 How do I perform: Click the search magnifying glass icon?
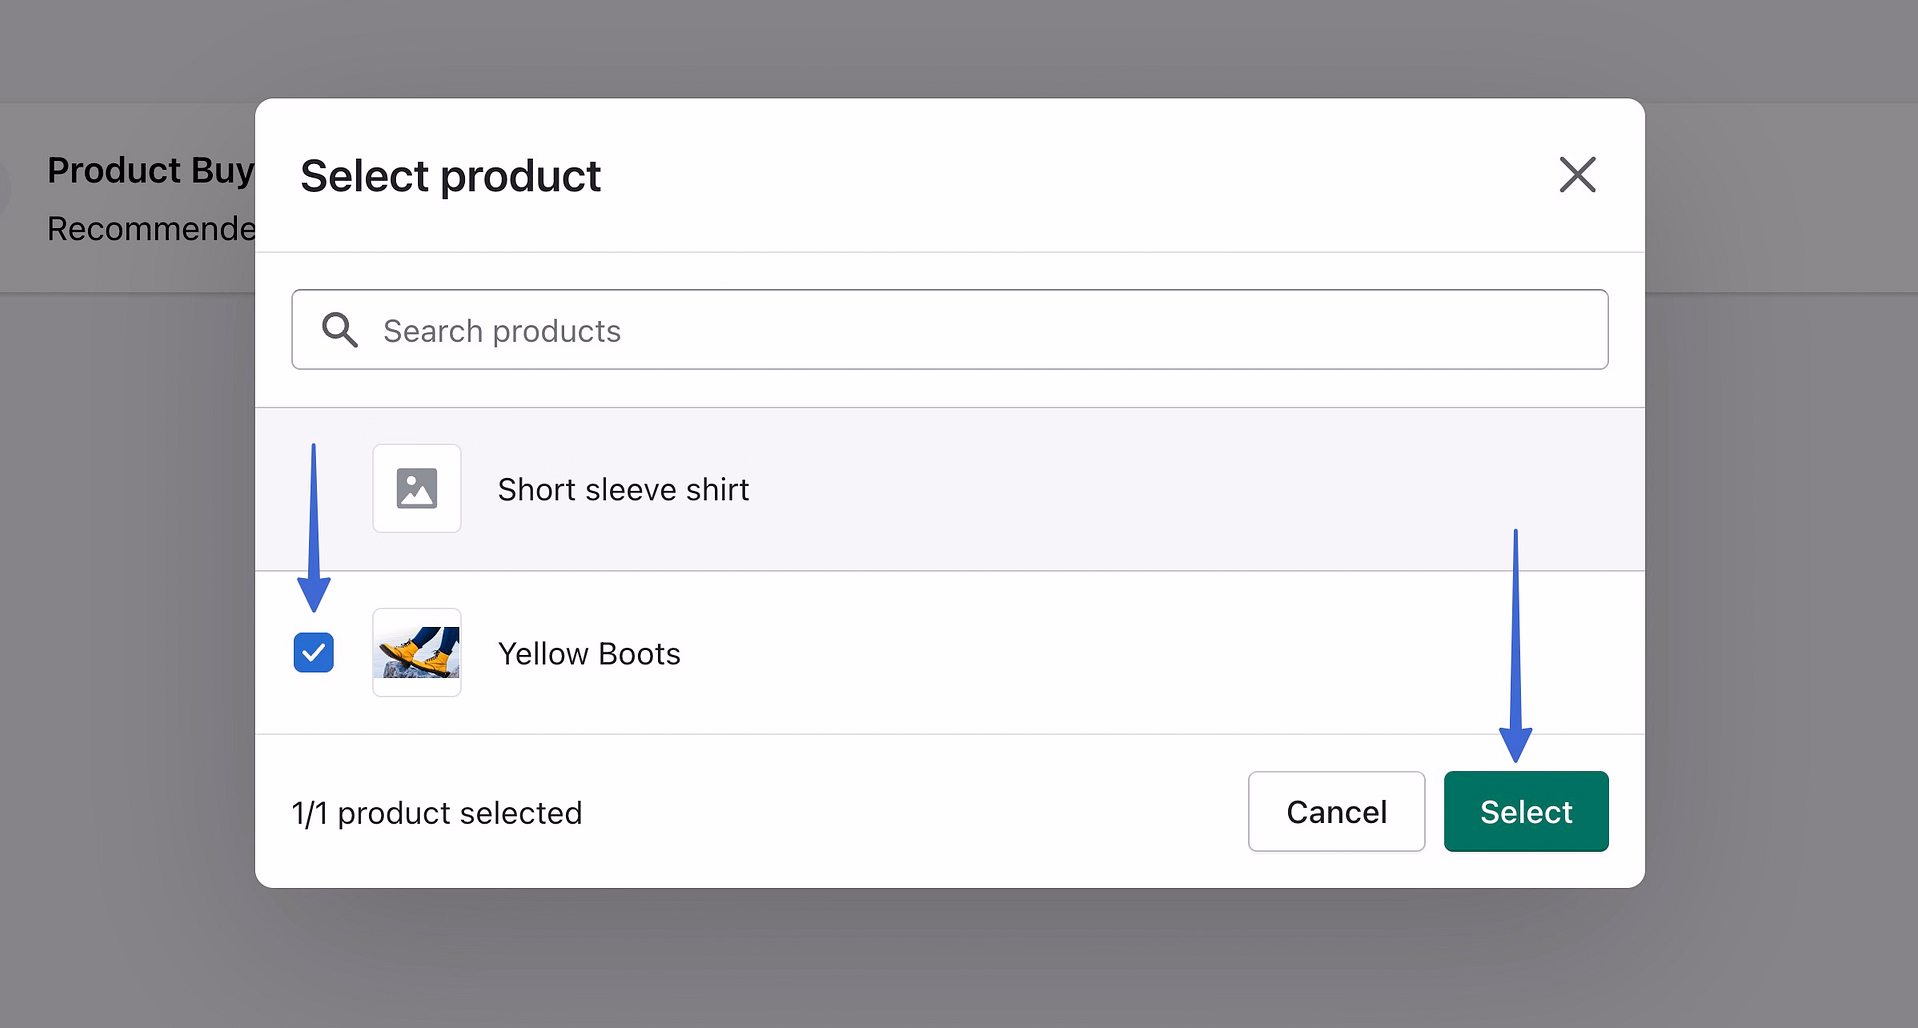click(x=339, y=330)
